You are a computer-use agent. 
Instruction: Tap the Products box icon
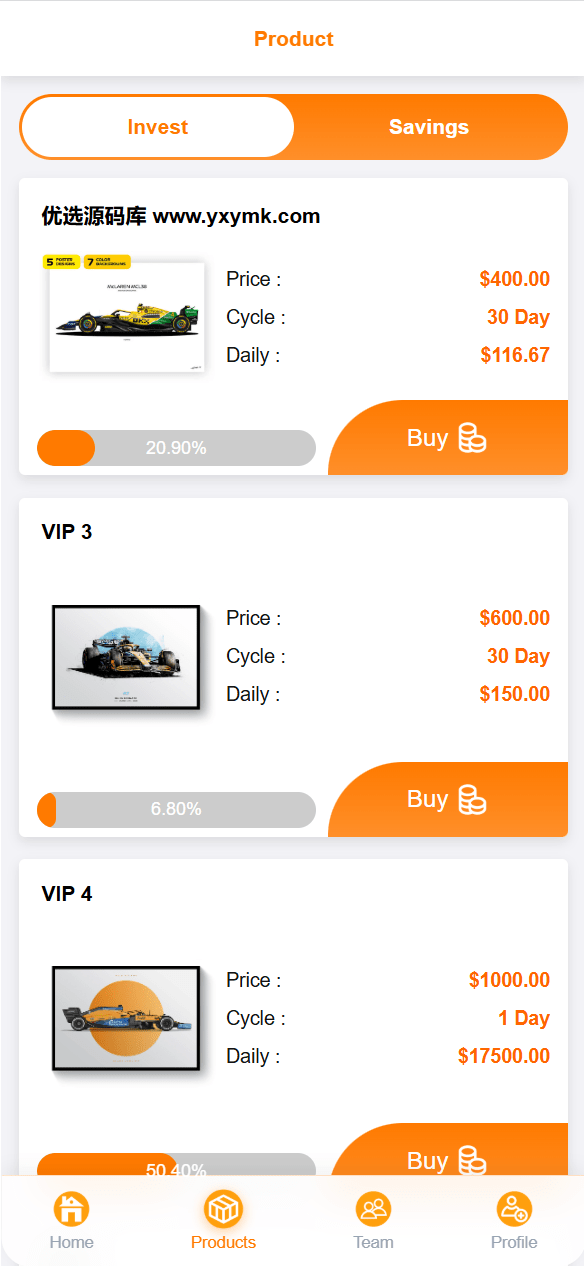coord(223,1209)
